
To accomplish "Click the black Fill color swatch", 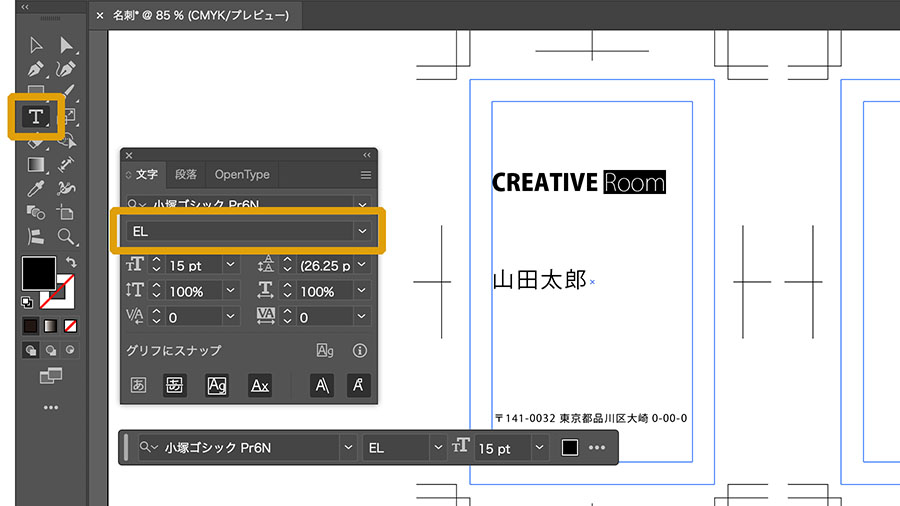I will (x=38, y=273).
